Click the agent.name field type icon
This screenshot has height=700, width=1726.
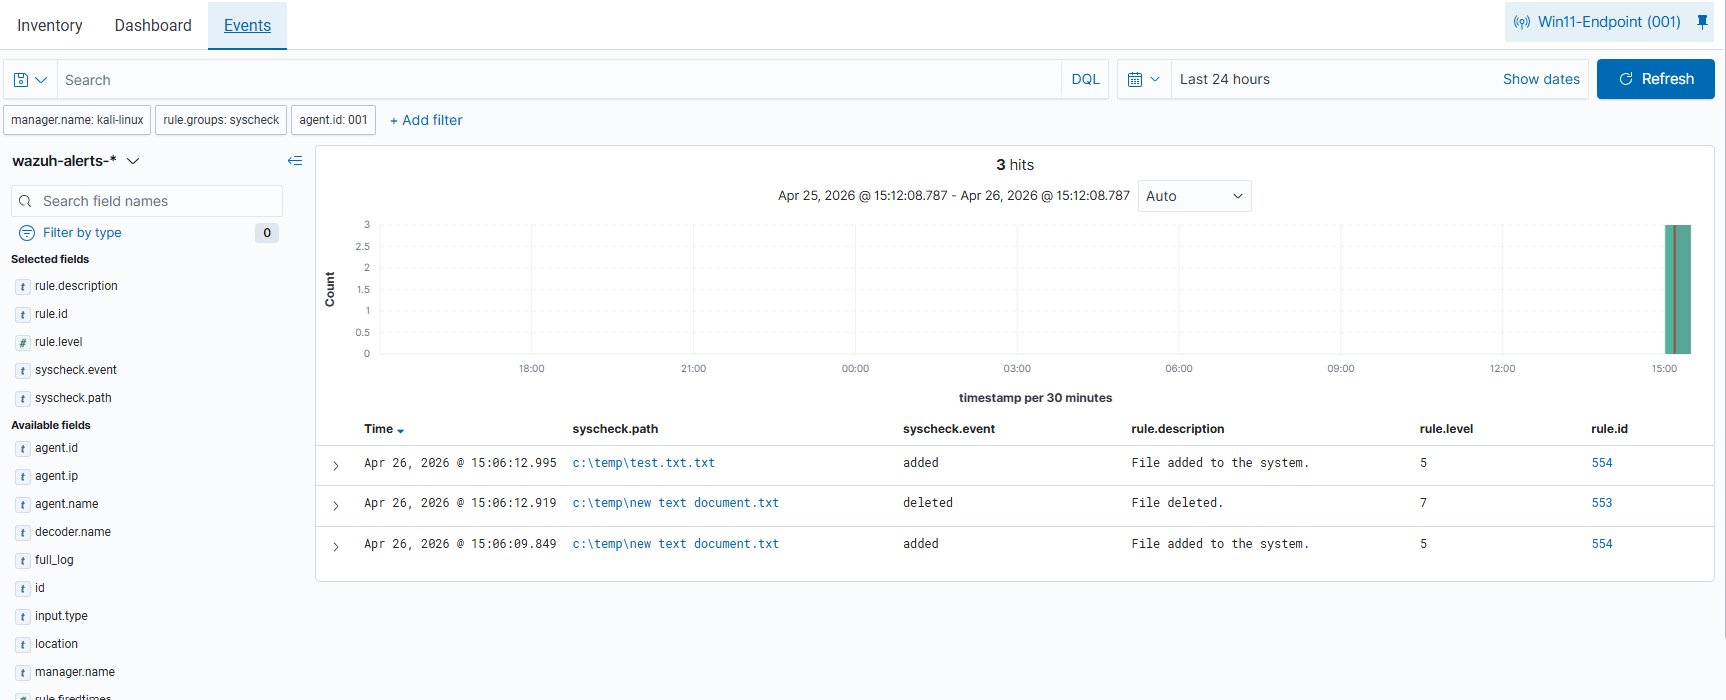pos(23,505)
